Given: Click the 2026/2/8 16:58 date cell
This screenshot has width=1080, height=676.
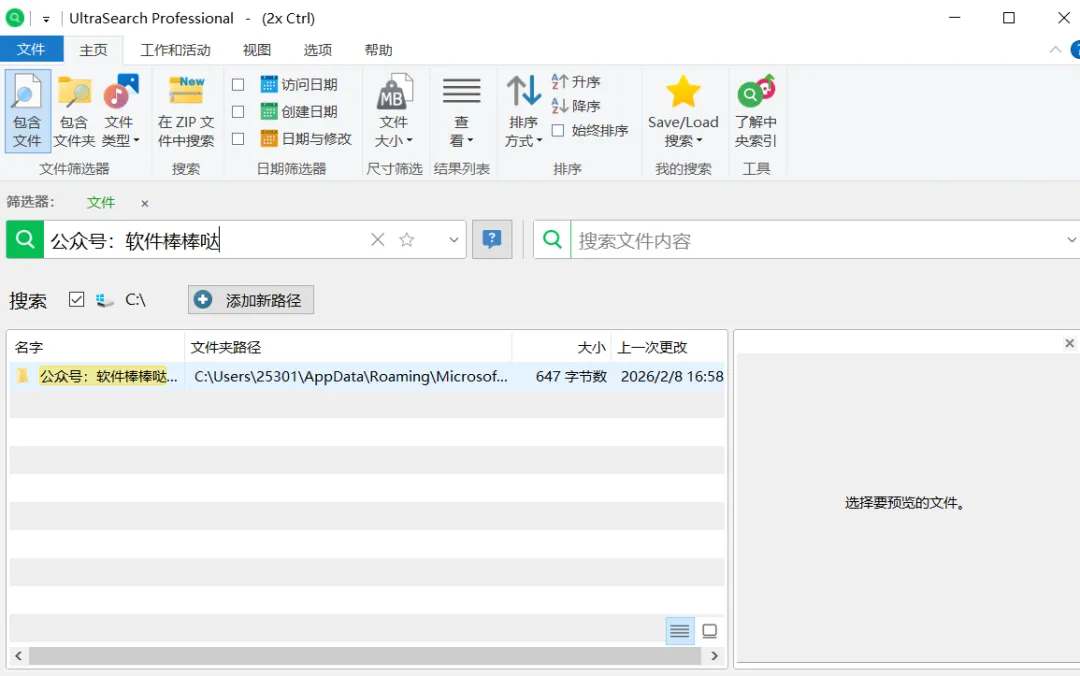Looking at the screenshot, I should point(672,376).
